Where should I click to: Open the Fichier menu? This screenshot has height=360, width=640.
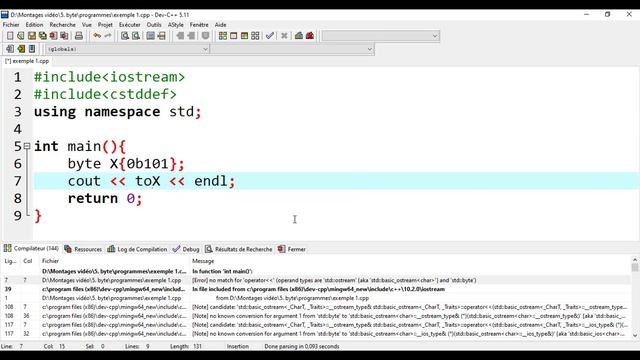coord(11,24)
